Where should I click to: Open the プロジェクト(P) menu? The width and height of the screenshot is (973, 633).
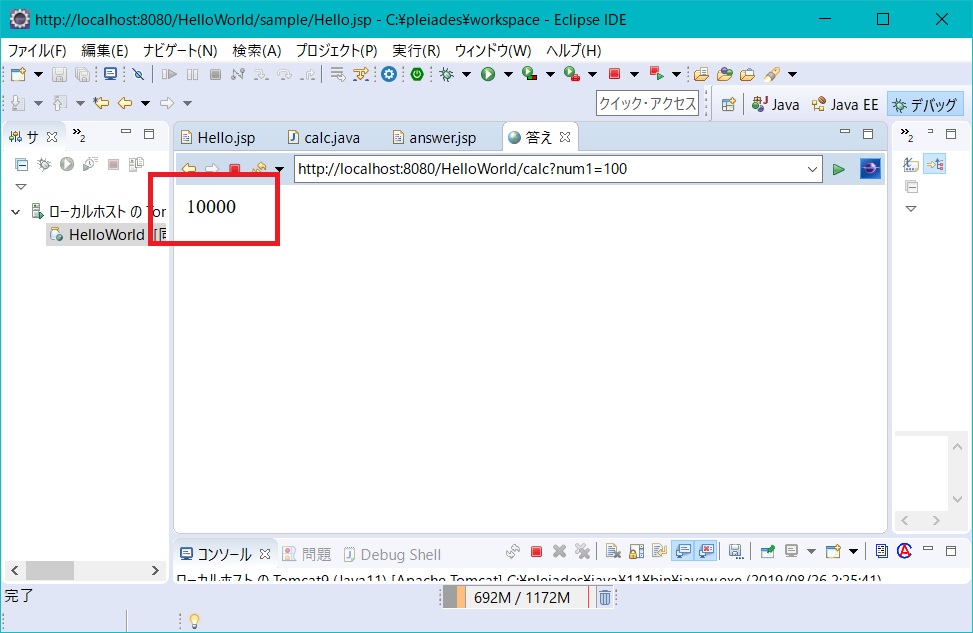point(336,50)
